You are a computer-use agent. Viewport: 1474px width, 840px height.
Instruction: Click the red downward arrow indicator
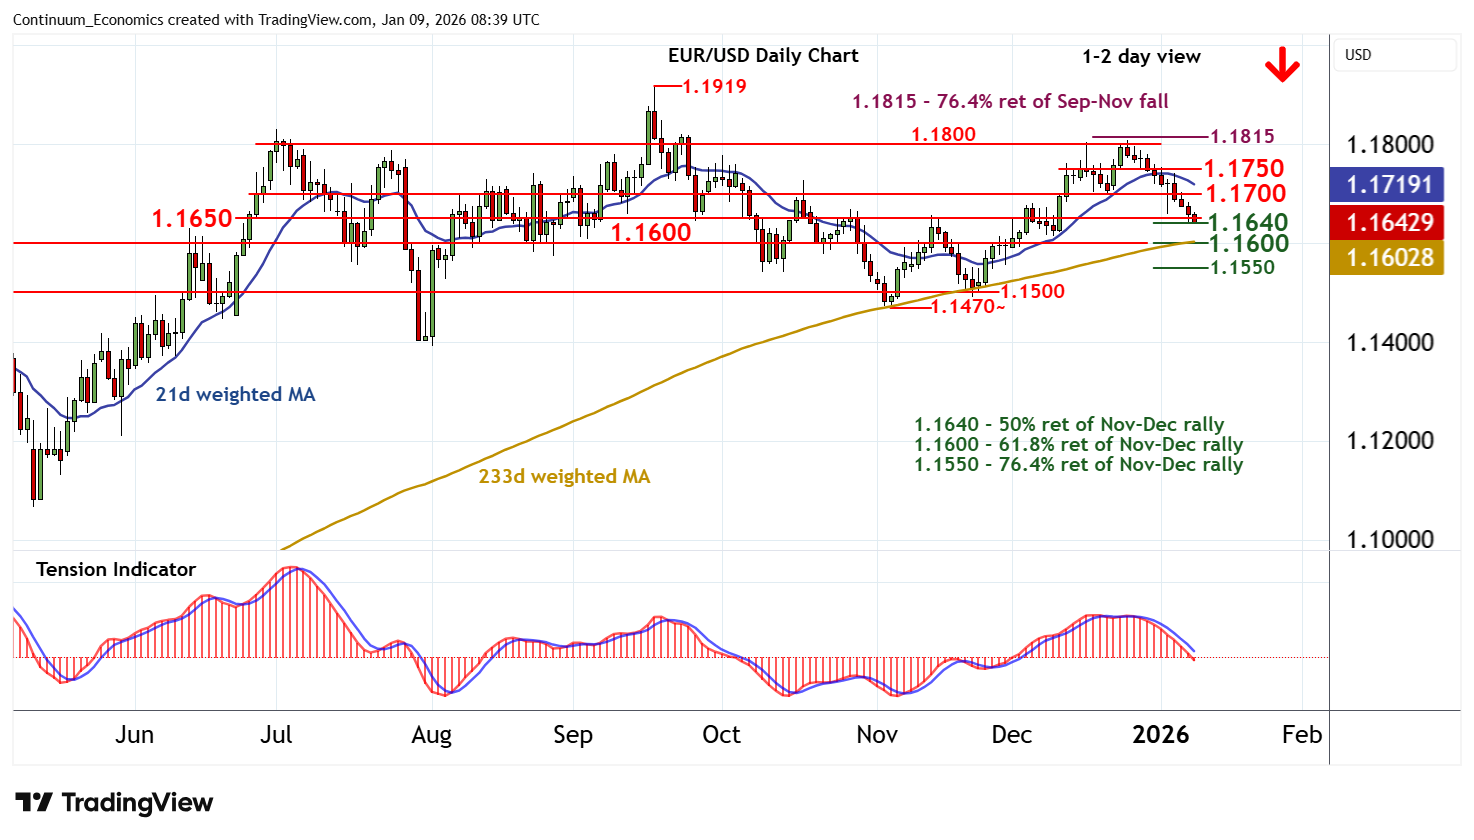coord(1281,67)
